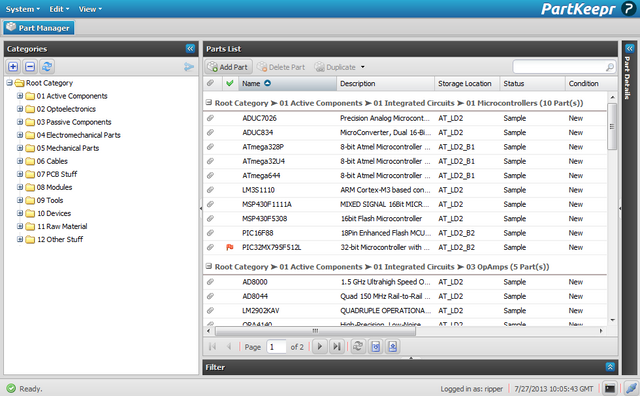Viewport: 640px width, 396px height.
Task: Click the Ready status check icon
Action: [x=11, y=388]
